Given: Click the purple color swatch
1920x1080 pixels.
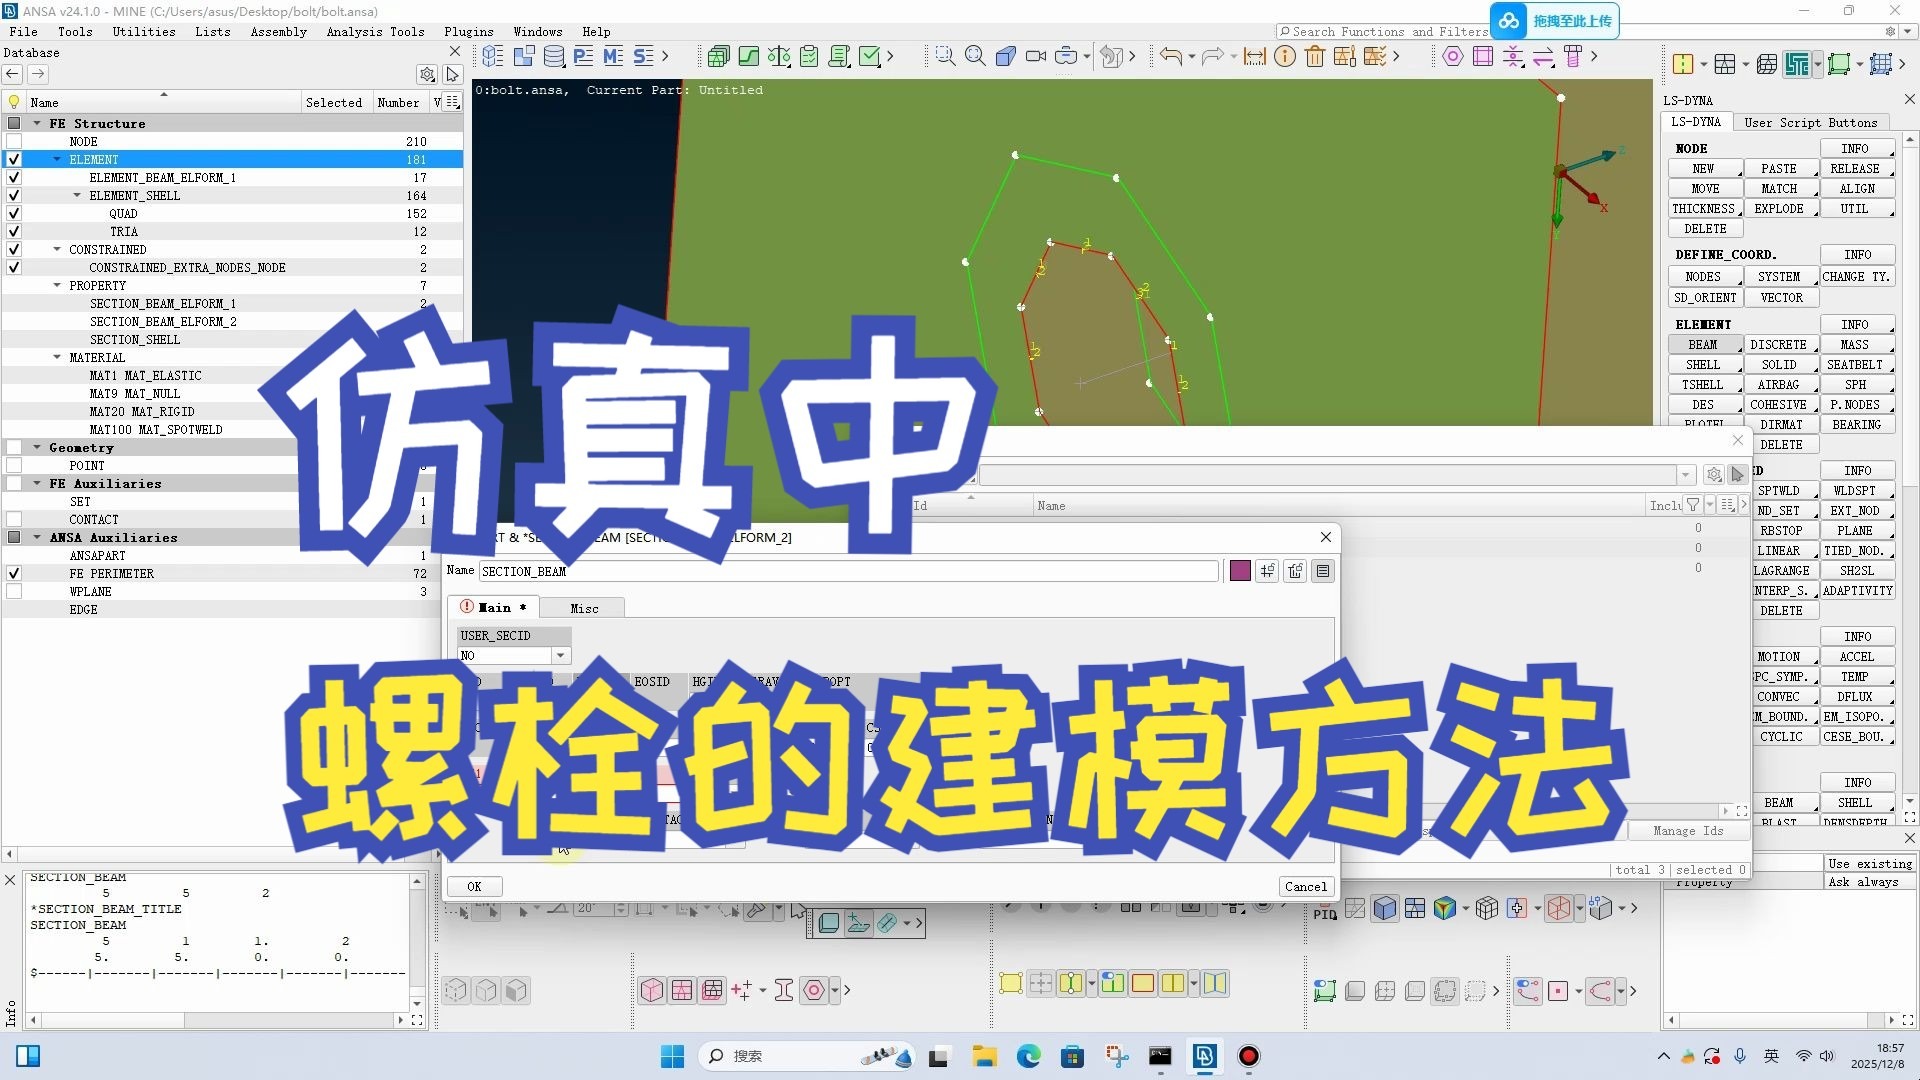Looking at the screenshot, I should pyautogui.click(x=1239, y=571).
